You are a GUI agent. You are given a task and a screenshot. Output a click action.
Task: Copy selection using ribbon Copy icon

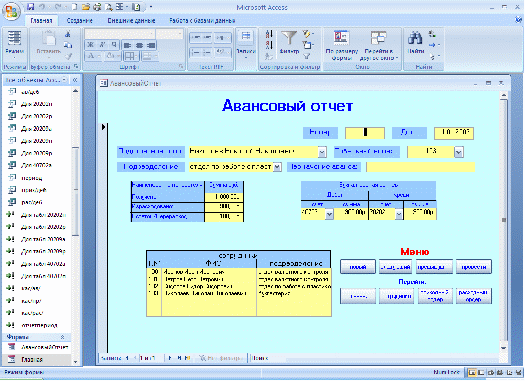(x=68, y=45)
